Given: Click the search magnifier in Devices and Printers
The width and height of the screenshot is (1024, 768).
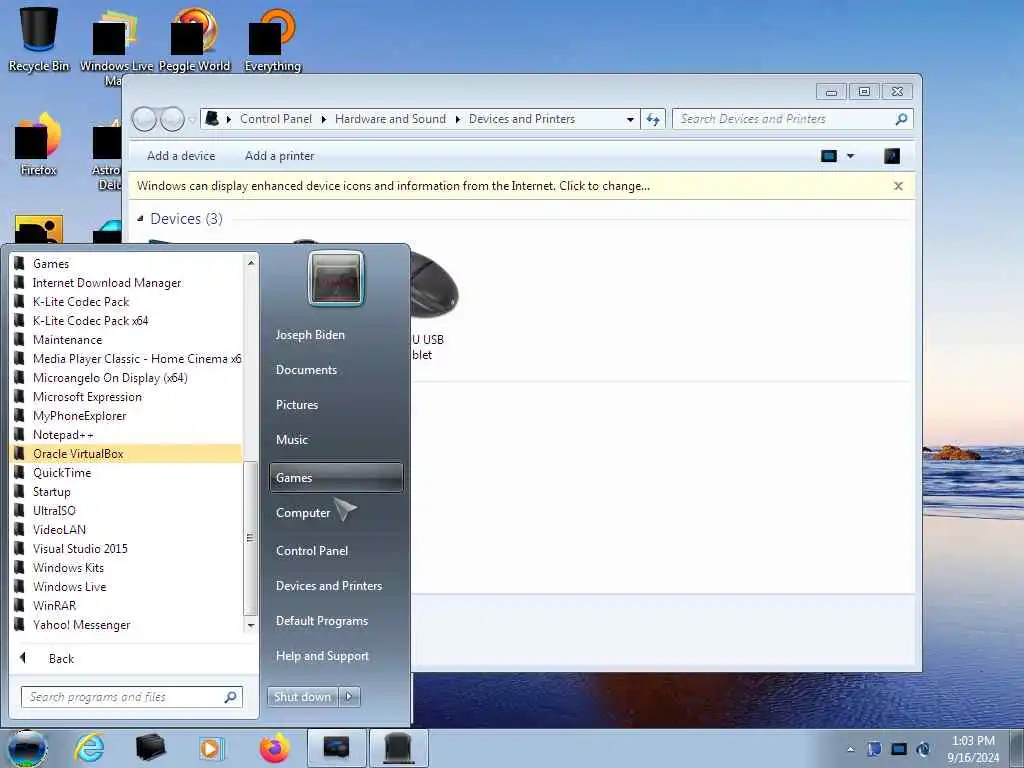Looking at the screenshot, I should (901, 119).
